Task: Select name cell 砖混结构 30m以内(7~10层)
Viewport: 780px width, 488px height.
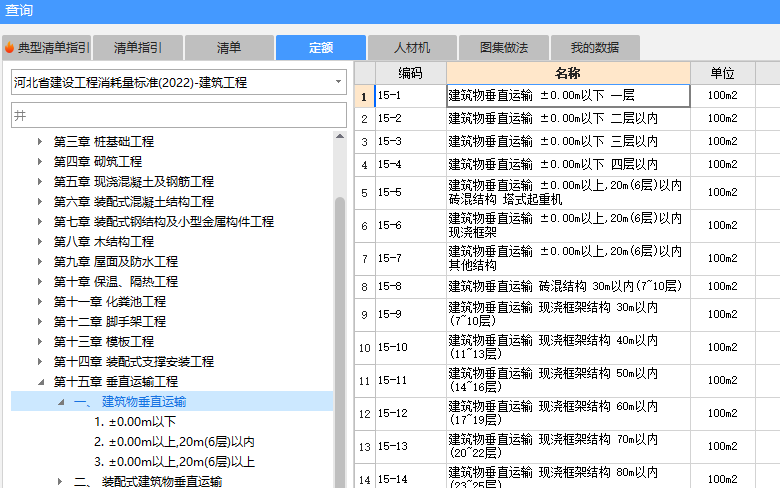Action: pos(568,287)
